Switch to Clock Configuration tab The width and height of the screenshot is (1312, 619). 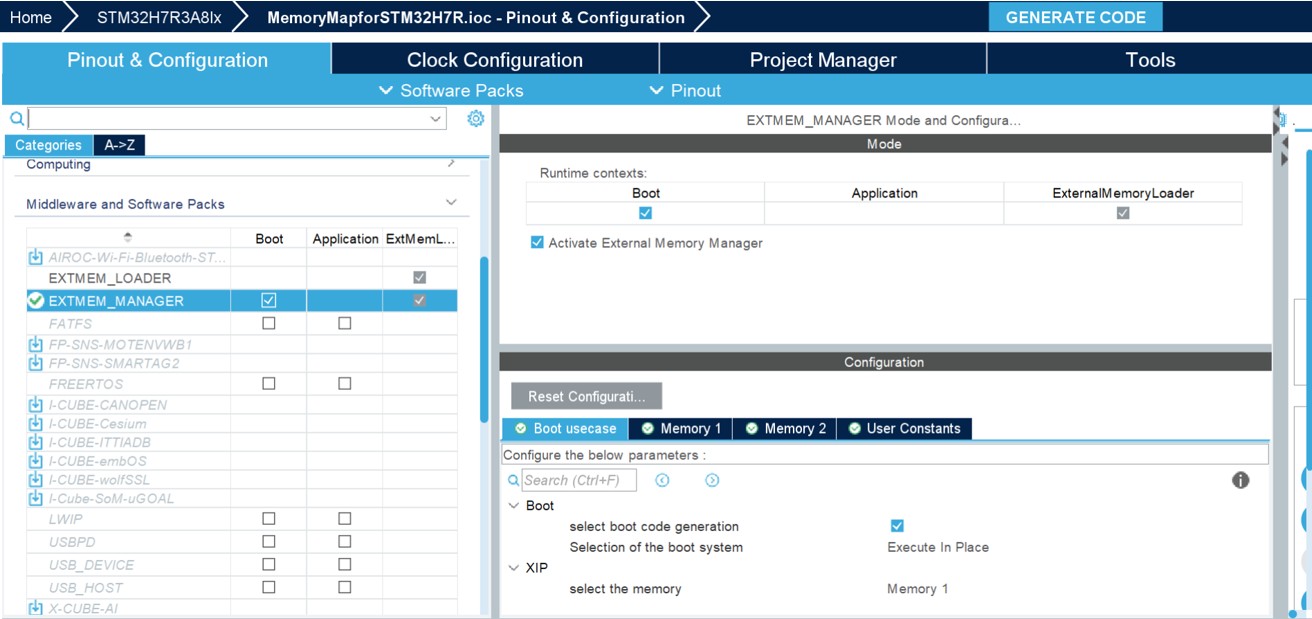495,60
